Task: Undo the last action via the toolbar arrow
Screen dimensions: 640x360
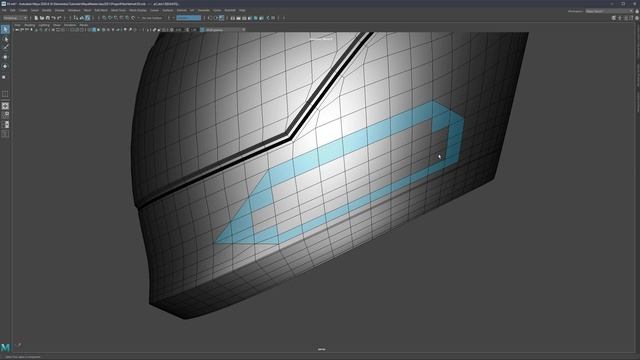Action: [x=53, y=18]
